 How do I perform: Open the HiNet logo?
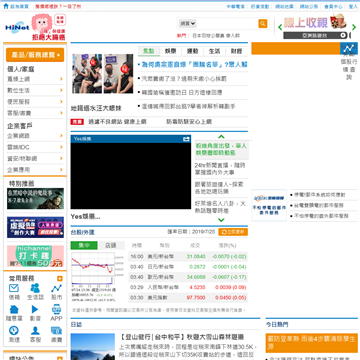(x=17, y=28)
